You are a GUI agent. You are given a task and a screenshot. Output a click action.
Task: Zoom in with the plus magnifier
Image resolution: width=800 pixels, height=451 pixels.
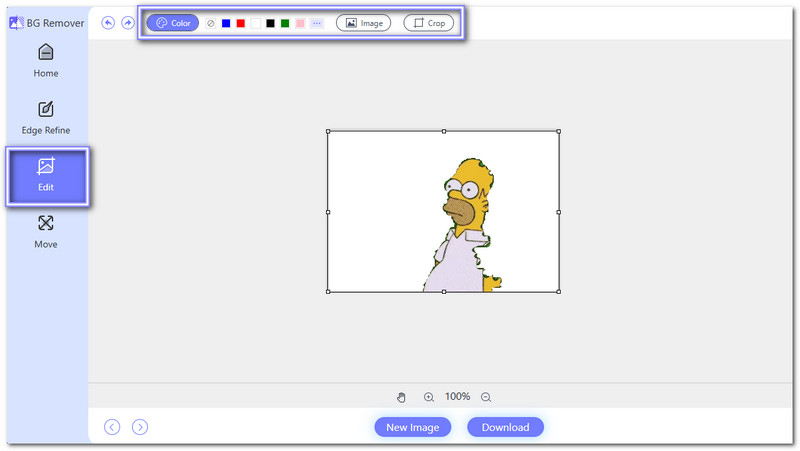(429, 397)
